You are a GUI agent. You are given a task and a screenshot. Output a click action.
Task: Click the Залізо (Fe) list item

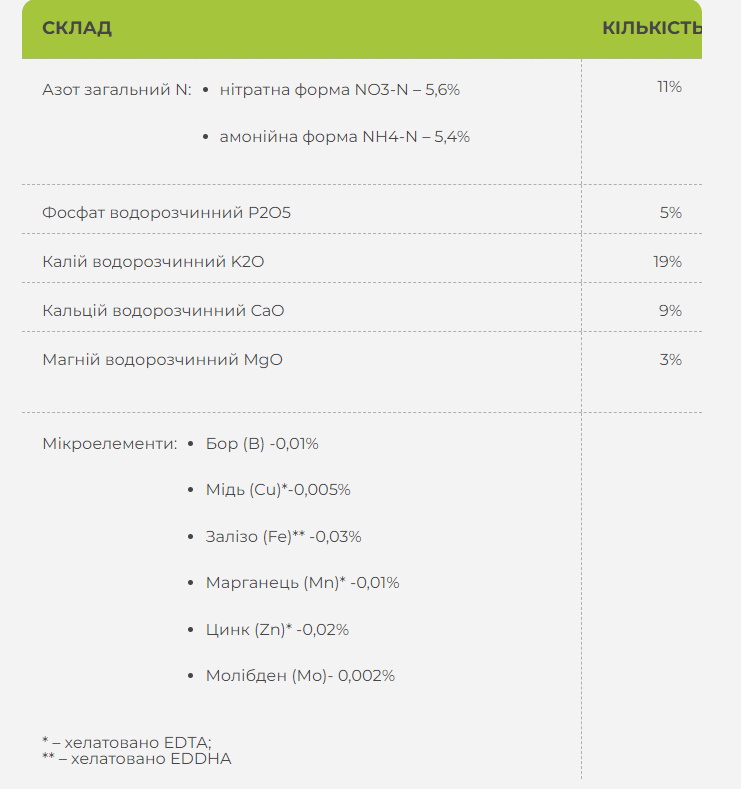(283, 537)
